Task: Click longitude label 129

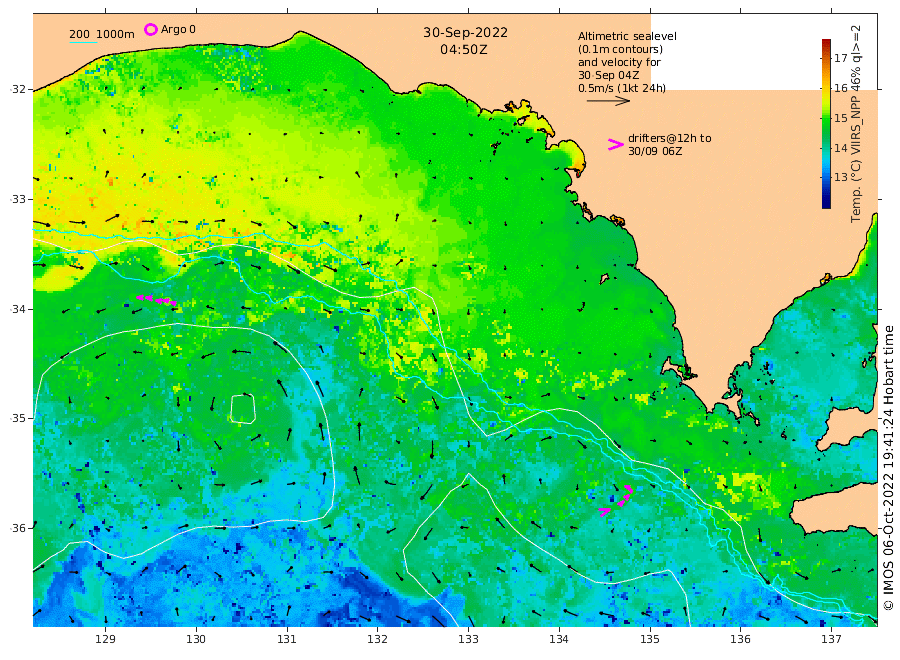Action: (x=106, y=639)
